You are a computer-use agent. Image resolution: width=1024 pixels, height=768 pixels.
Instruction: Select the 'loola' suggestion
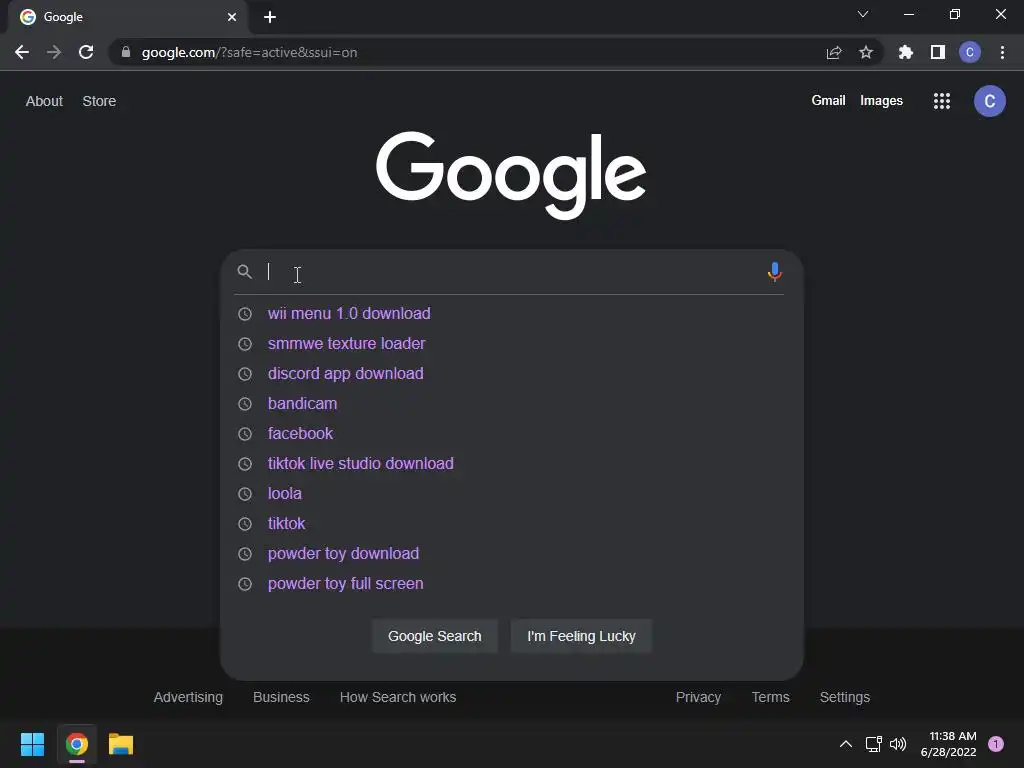pyautogui.click(x=285, y=494)
